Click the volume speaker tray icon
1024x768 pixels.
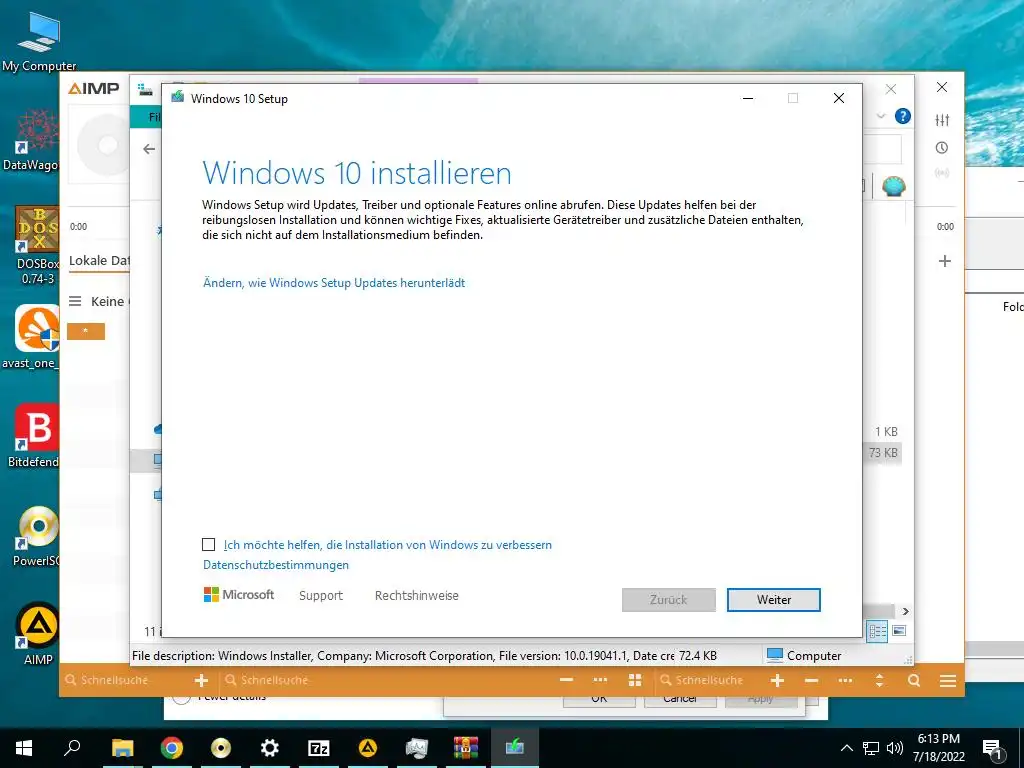coord(895,748)
